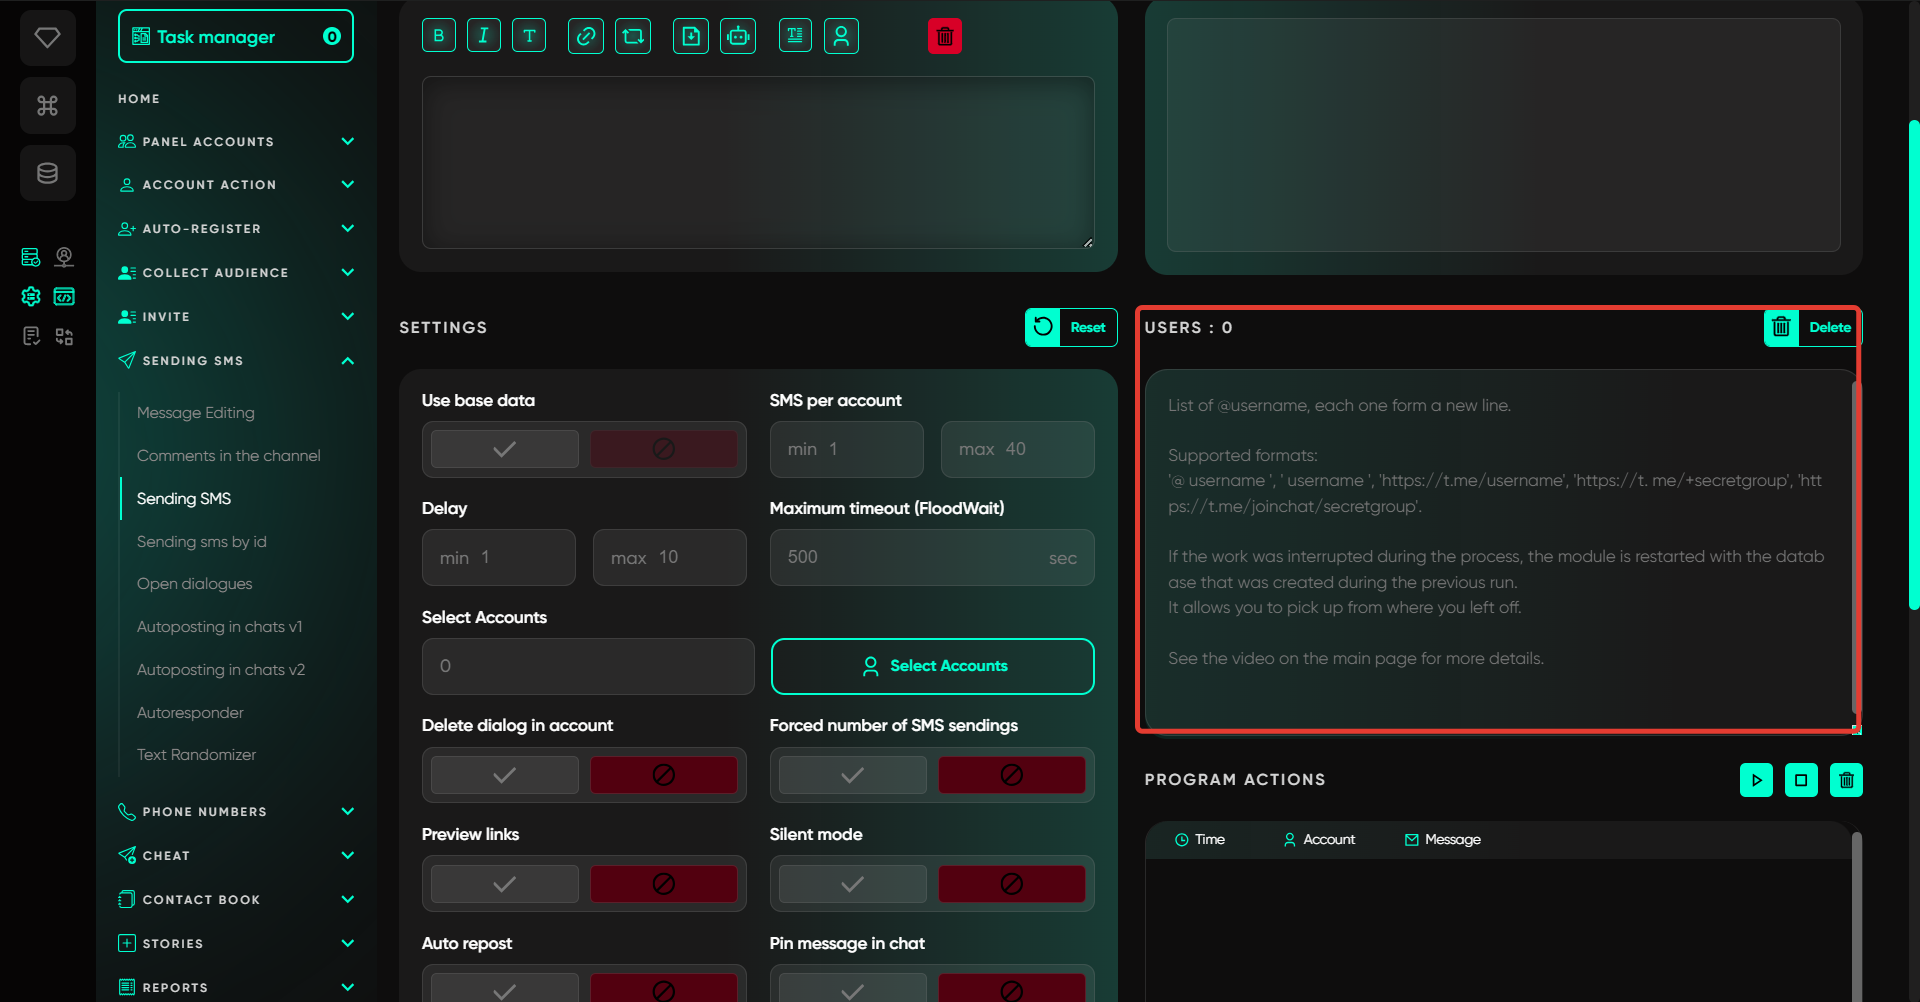Disable Delete dialog in account option

[x=663, y=775]
